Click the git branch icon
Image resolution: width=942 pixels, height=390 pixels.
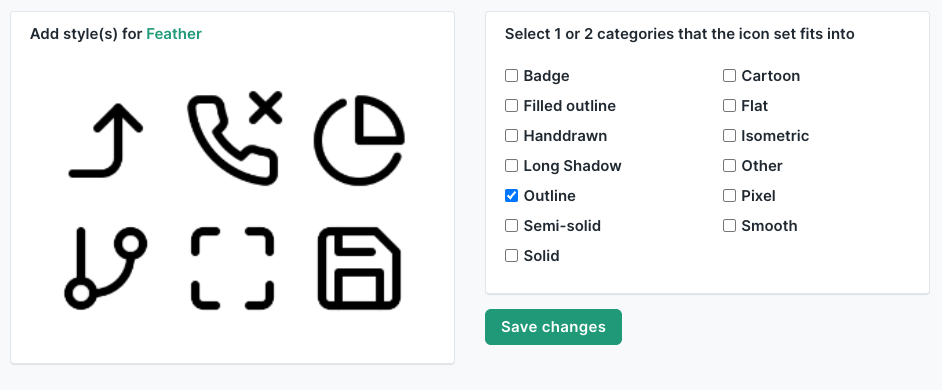(106, 269)
